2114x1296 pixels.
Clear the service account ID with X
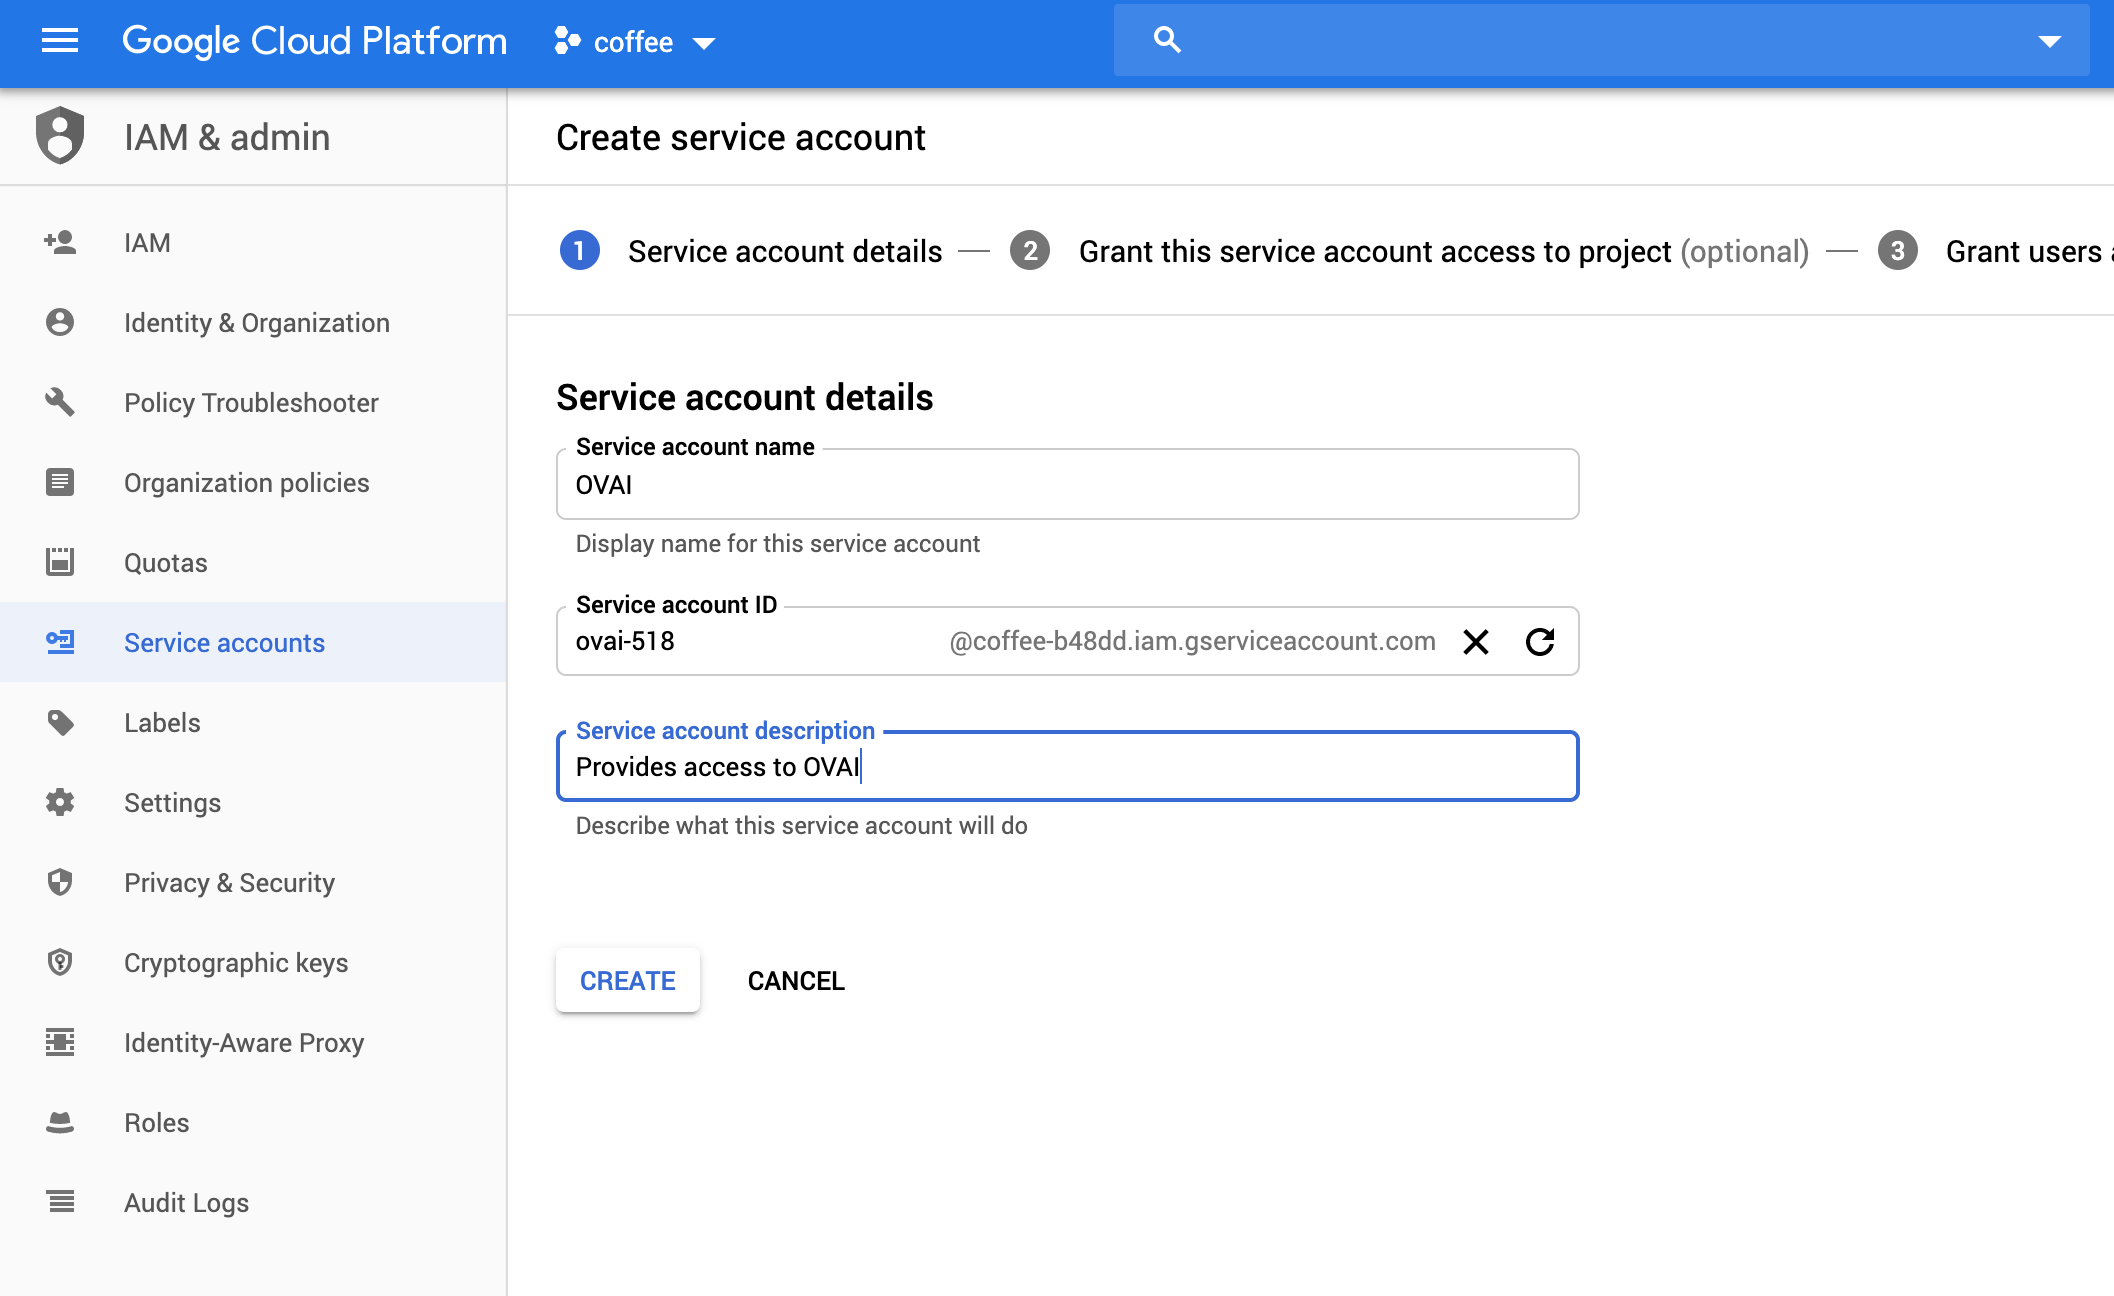pos(1476,641)
